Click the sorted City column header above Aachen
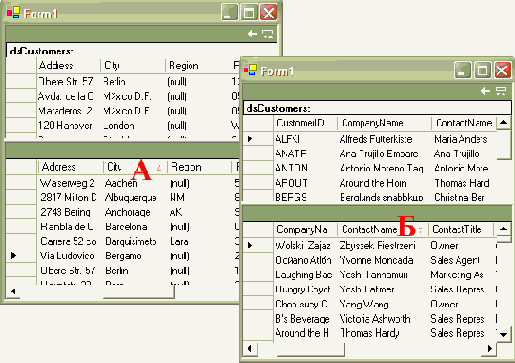The image size is (515, 363). 134,167
